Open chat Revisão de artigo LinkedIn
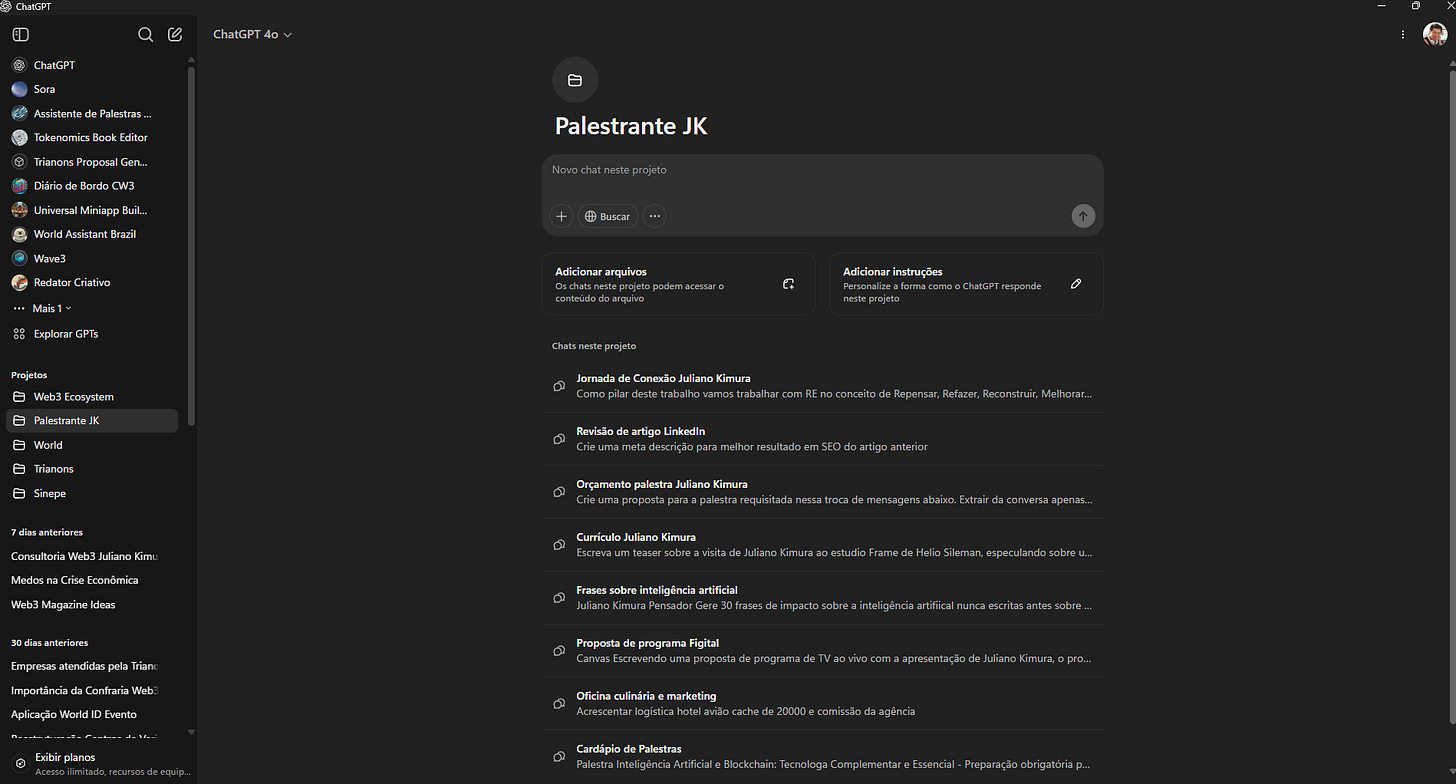Viewport: 1456px width, 784px height. tap(823, 439)
